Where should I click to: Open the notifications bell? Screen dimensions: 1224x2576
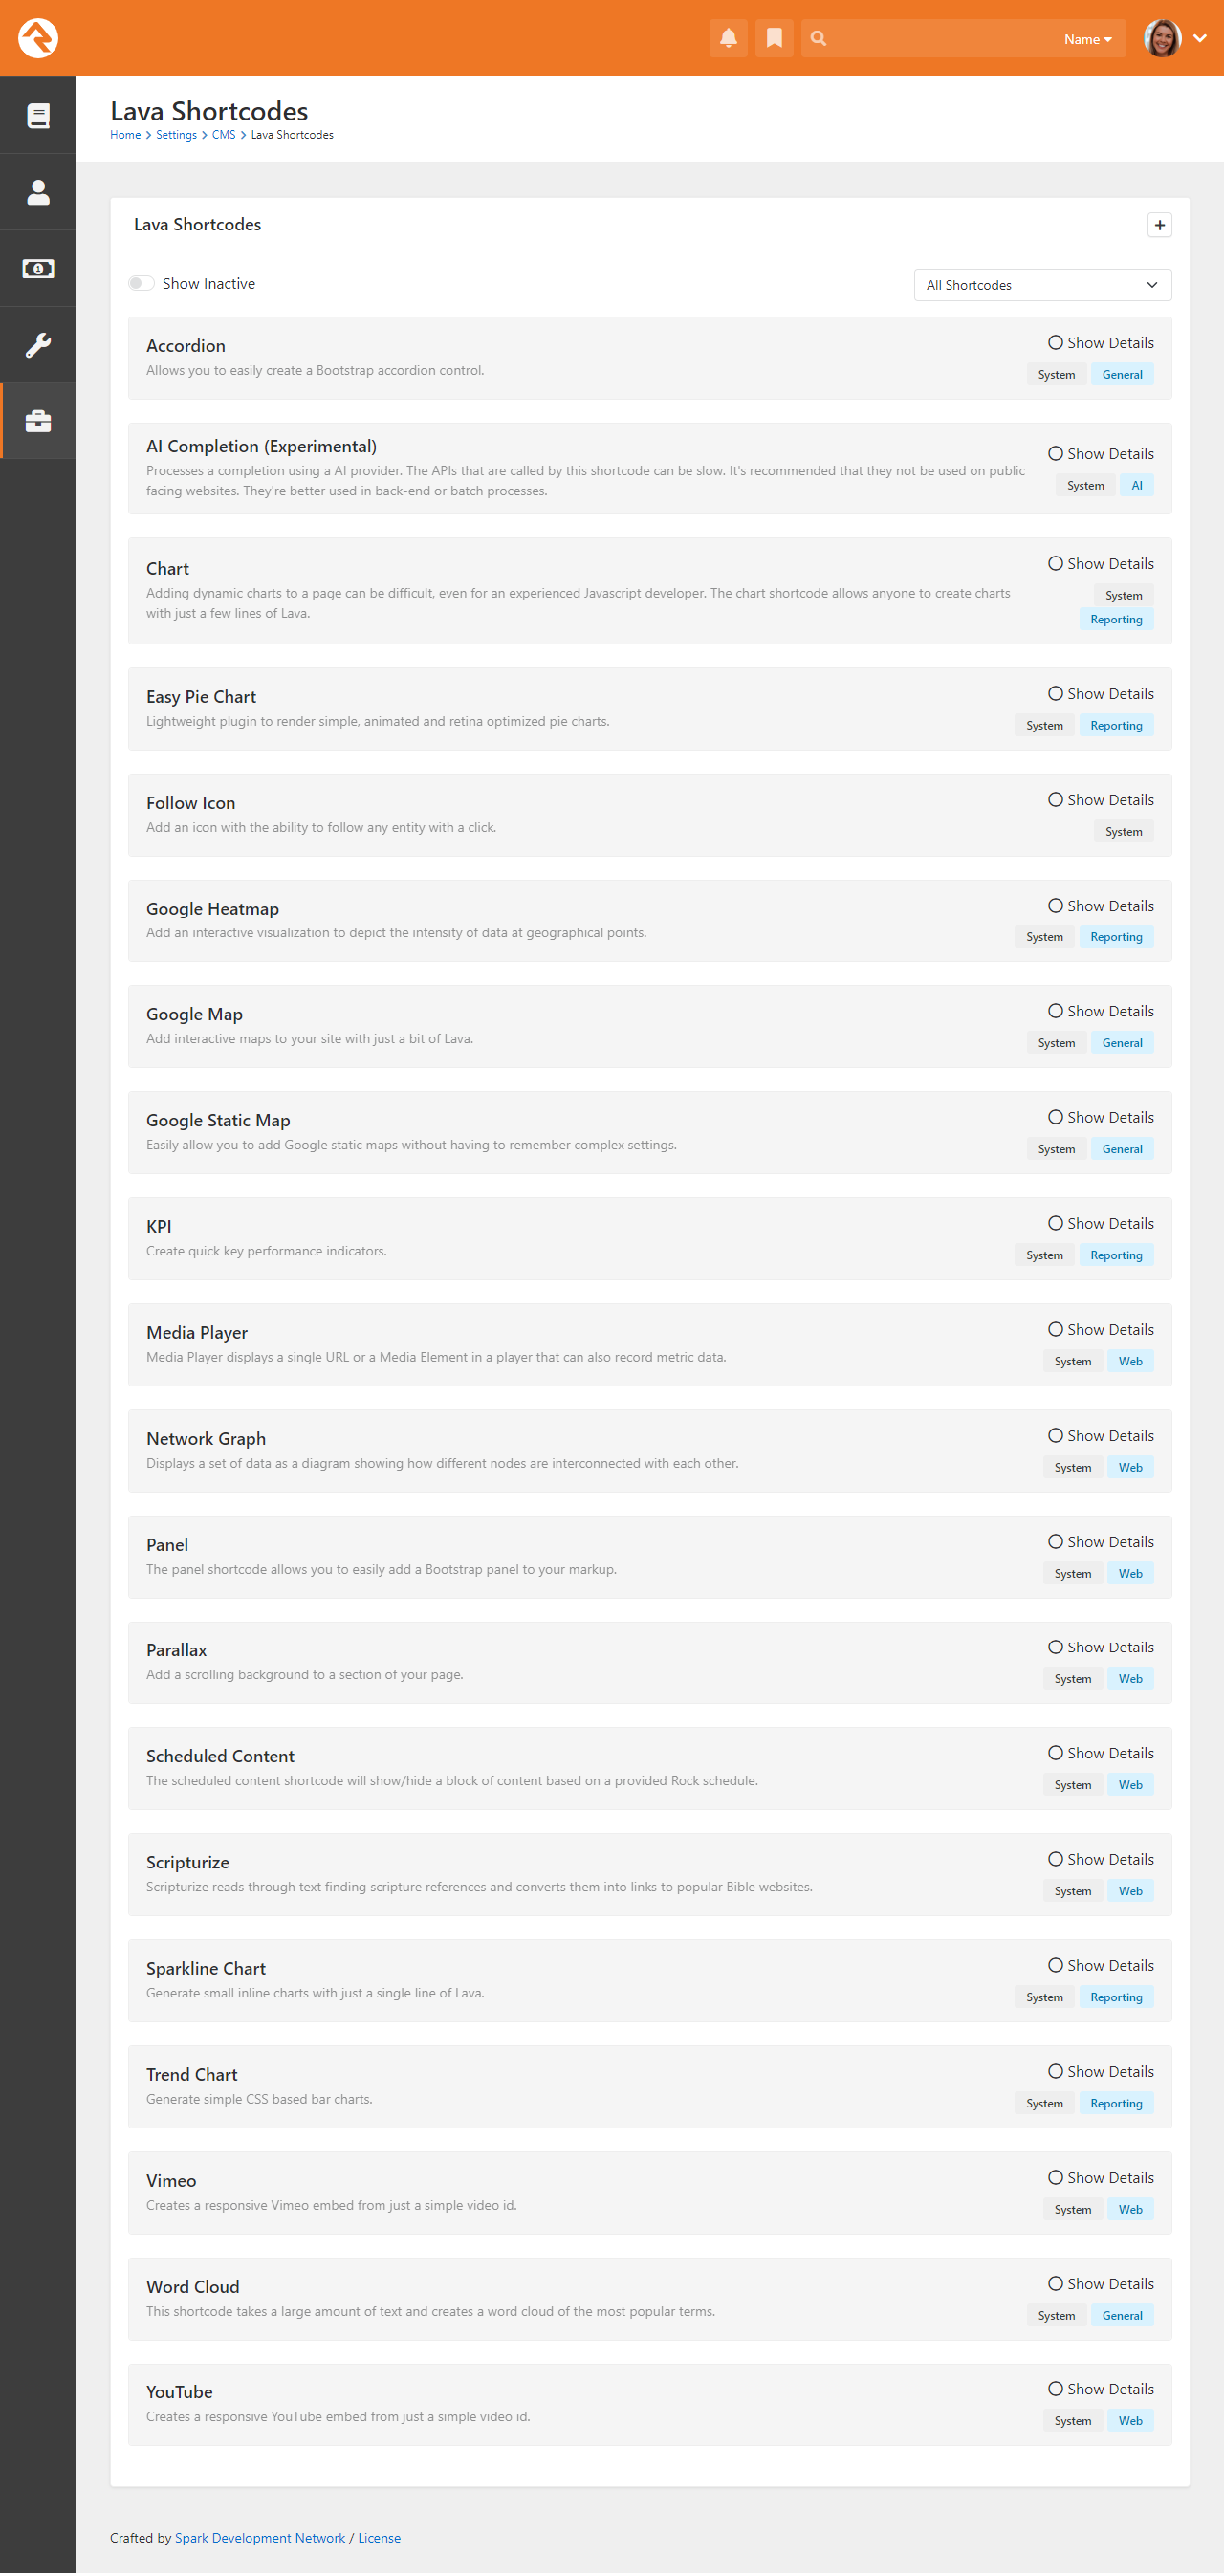tap(728, 38)
